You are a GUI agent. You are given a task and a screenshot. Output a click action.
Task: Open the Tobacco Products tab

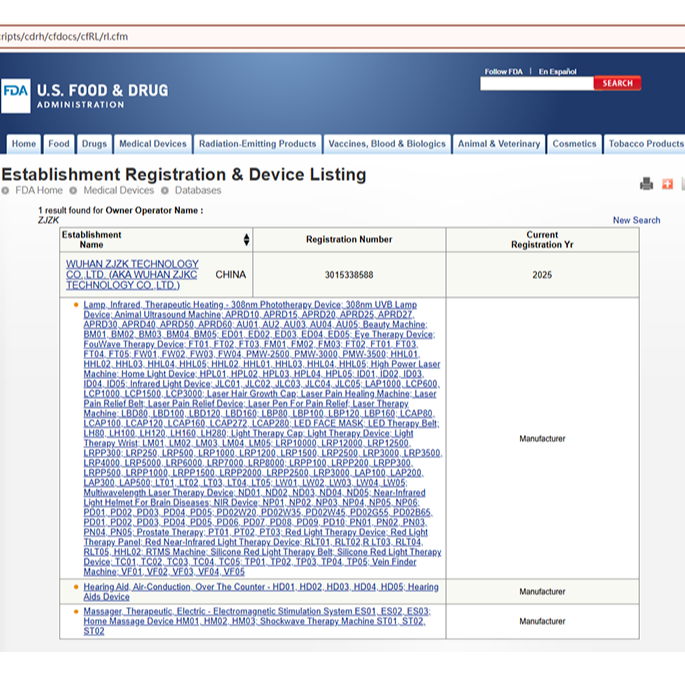[x=644, y=144]
